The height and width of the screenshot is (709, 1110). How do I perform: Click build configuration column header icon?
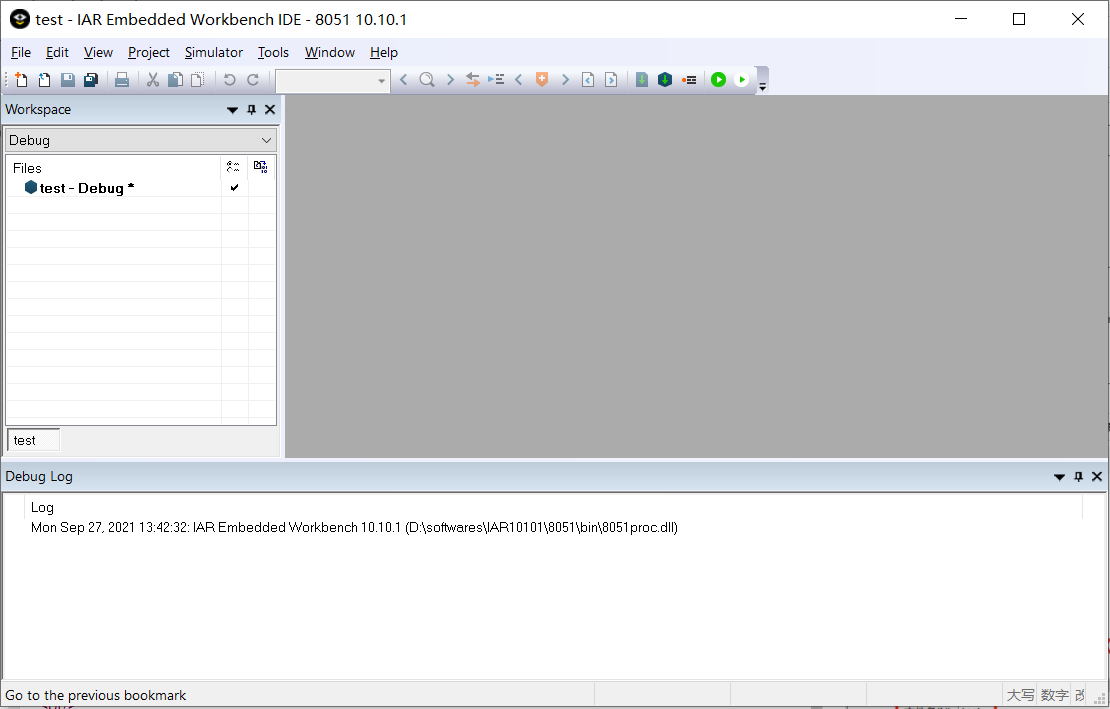point(234,167)
